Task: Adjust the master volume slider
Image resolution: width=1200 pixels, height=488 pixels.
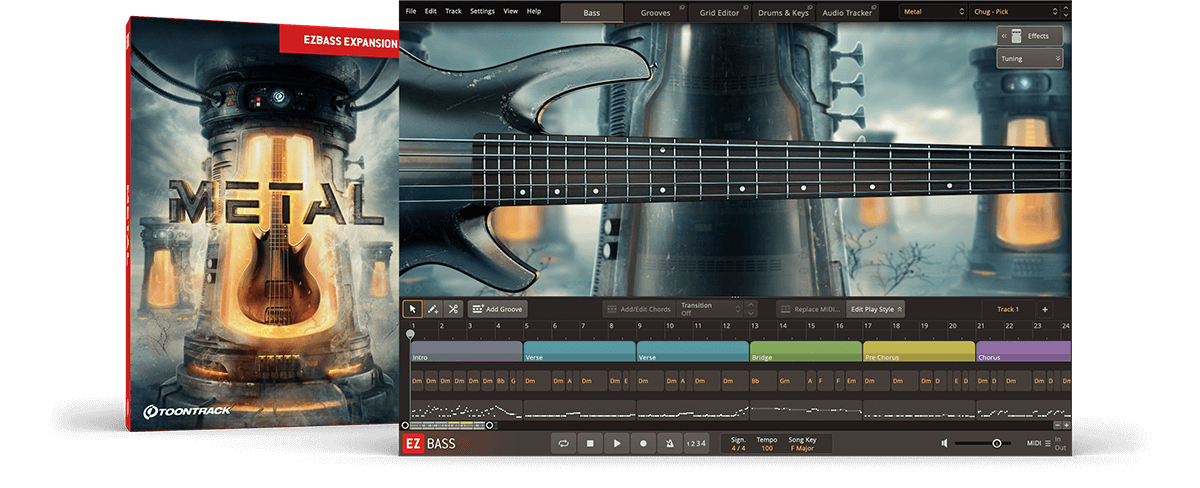Action: click(x=996, y=443)
